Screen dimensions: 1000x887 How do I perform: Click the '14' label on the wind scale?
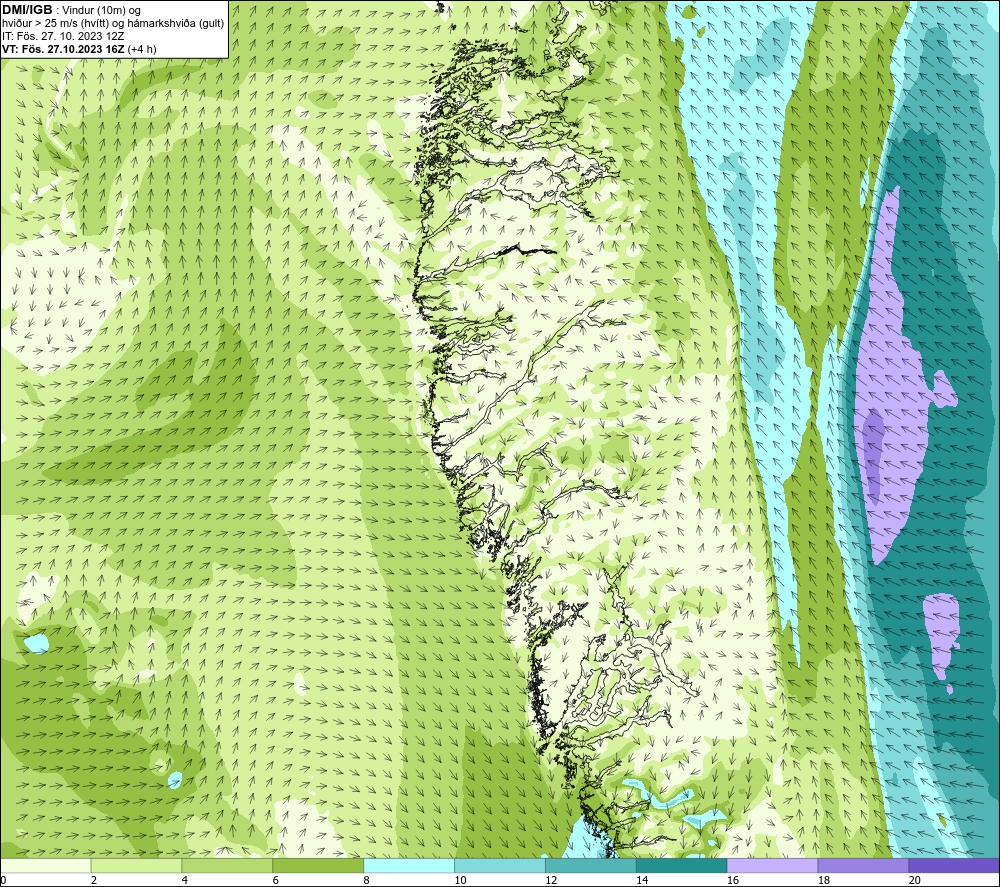642,880
